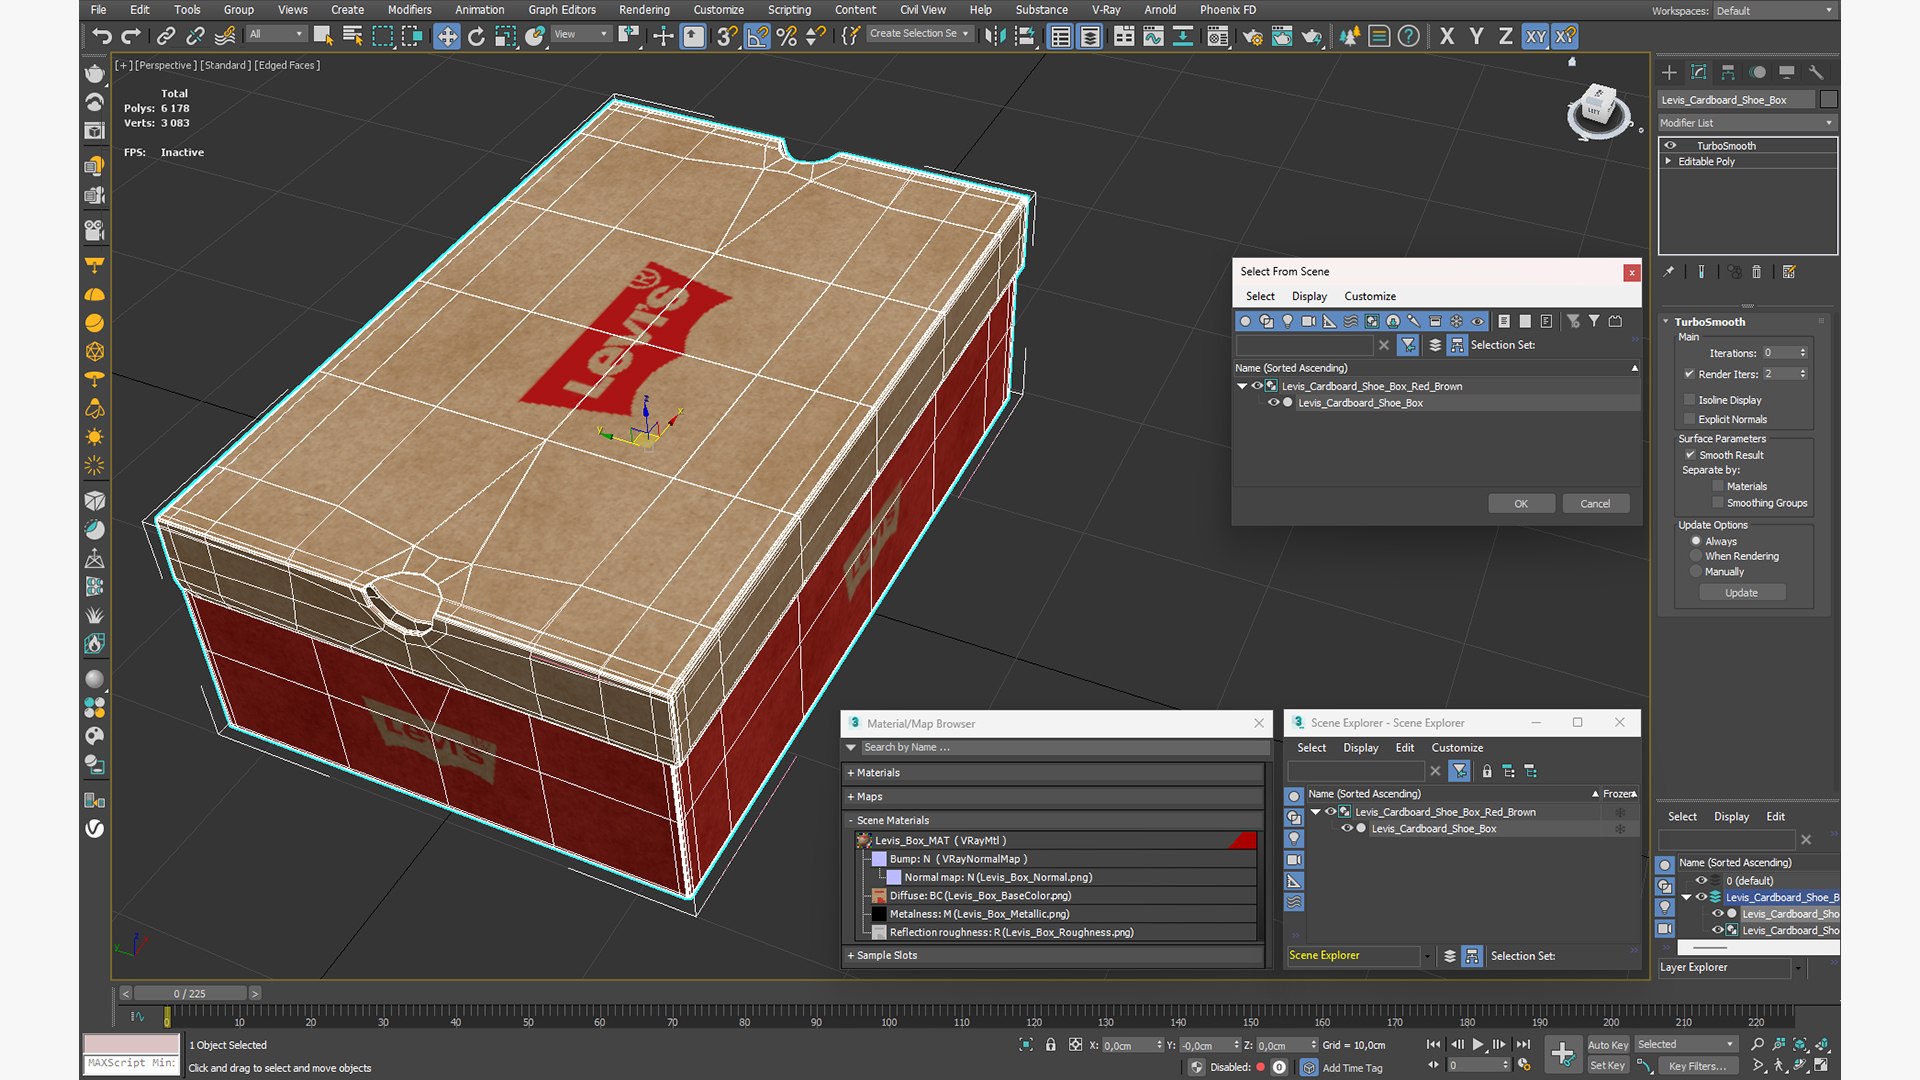Viewport: 1920px width, 1080px height.
Task: Switch to the Utilities command panel
Action: 1817,72
